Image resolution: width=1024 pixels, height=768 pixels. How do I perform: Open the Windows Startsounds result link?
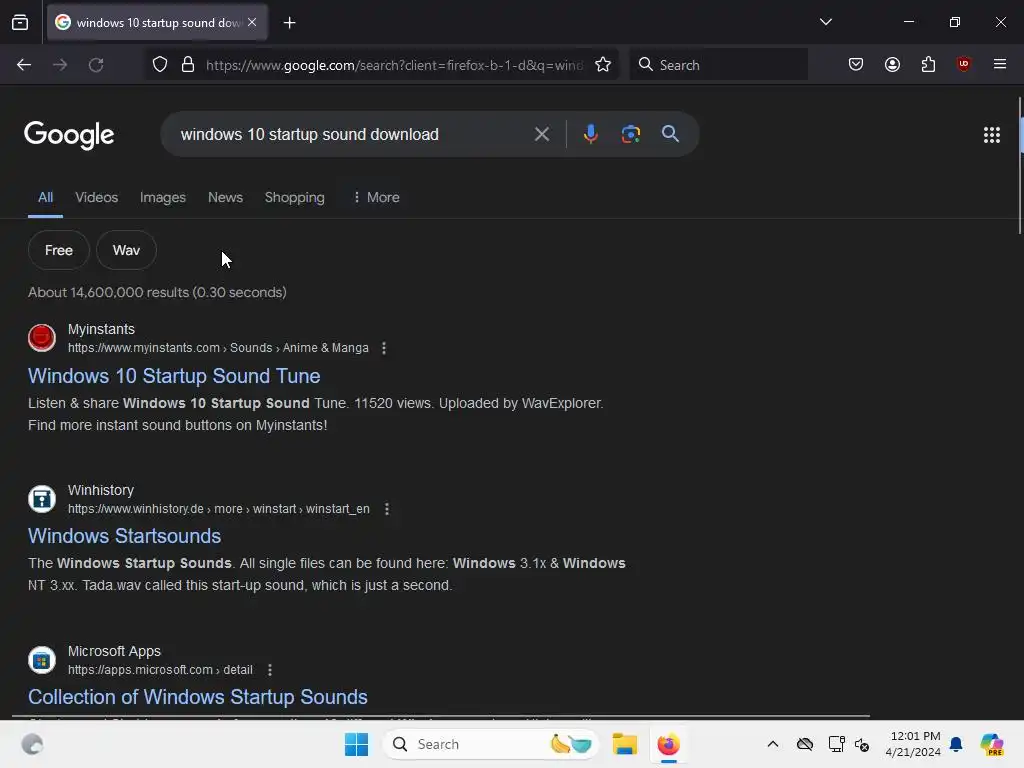click(125, 536)
